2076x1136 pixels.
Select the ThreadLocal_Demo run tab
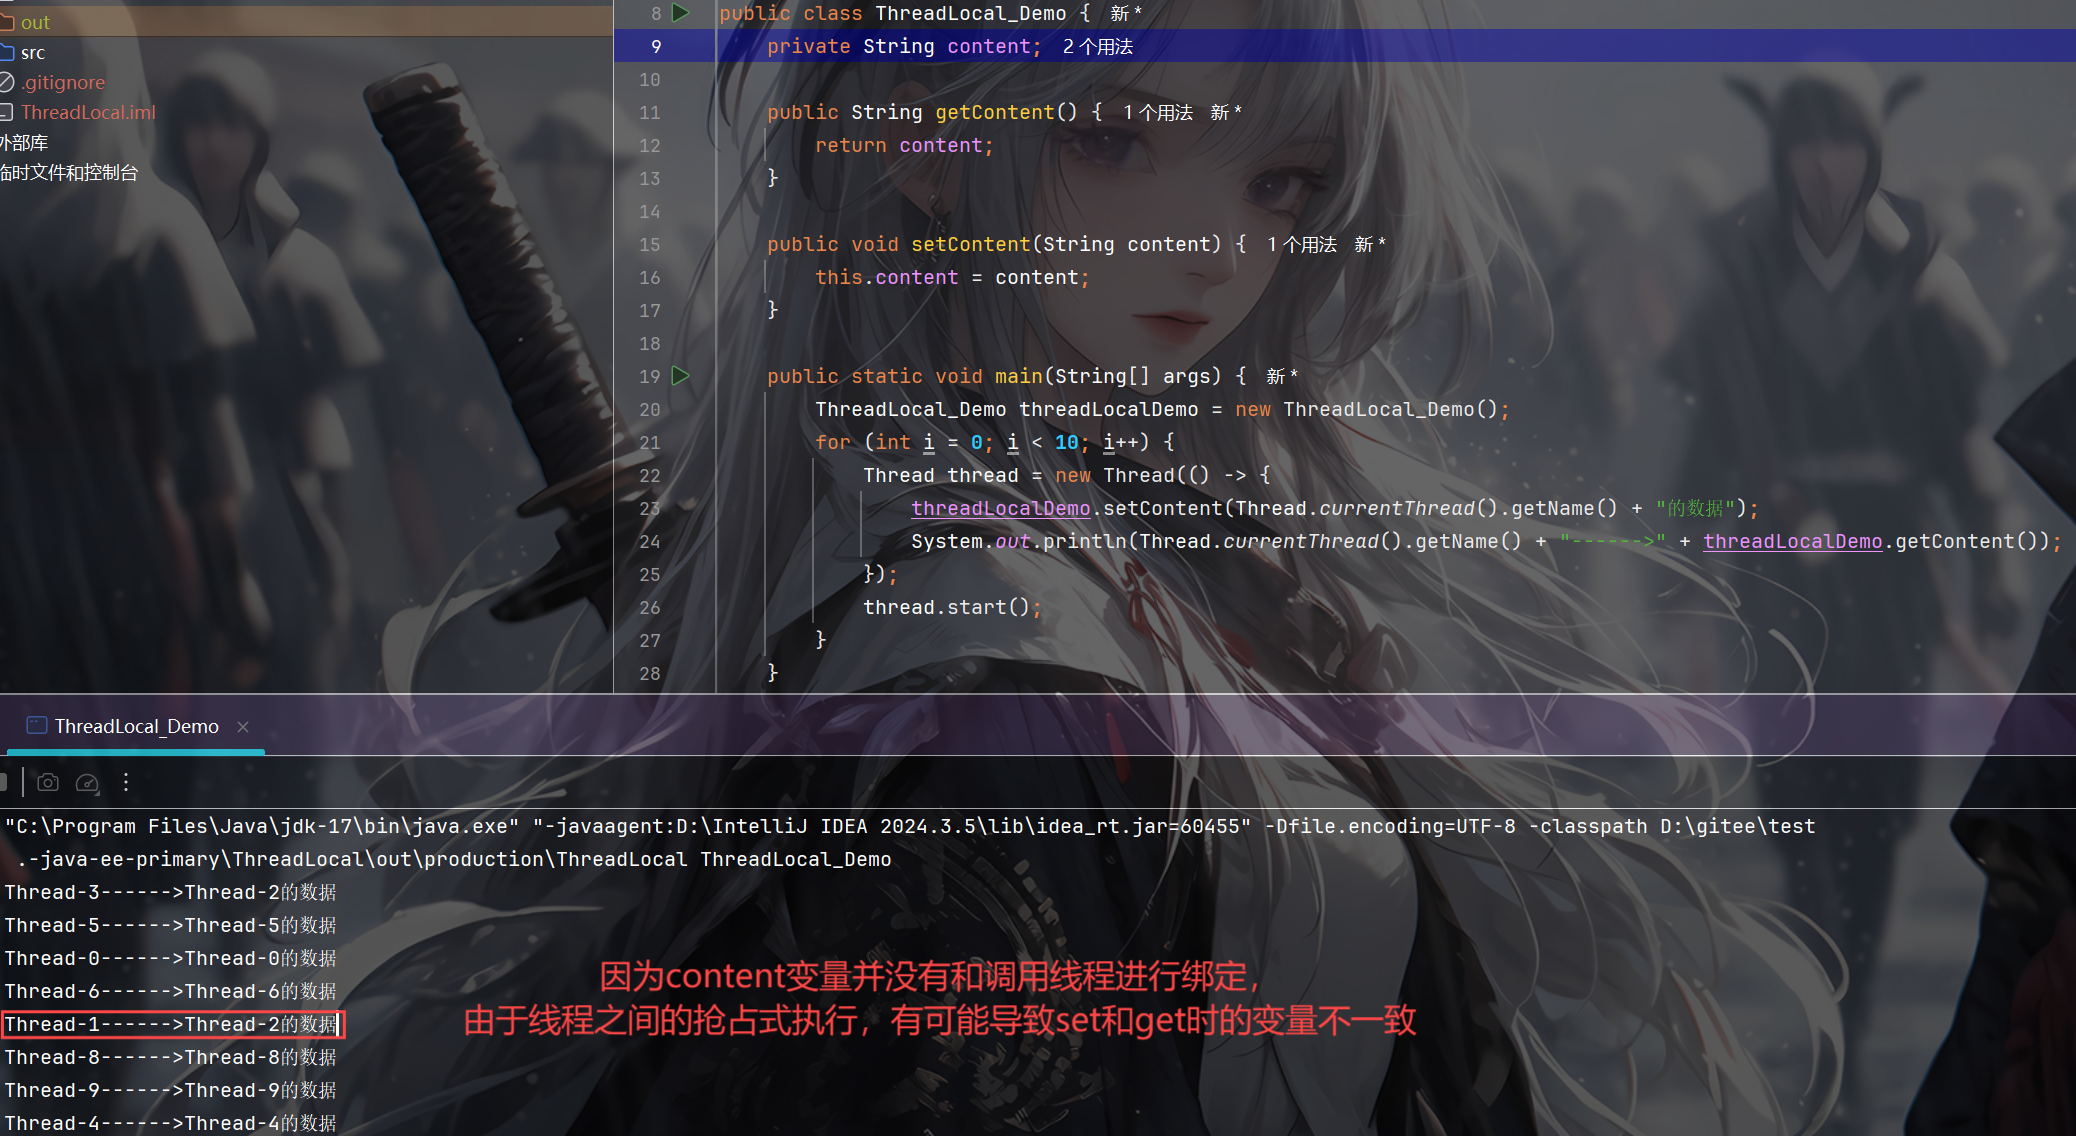[x=136, y=727]
